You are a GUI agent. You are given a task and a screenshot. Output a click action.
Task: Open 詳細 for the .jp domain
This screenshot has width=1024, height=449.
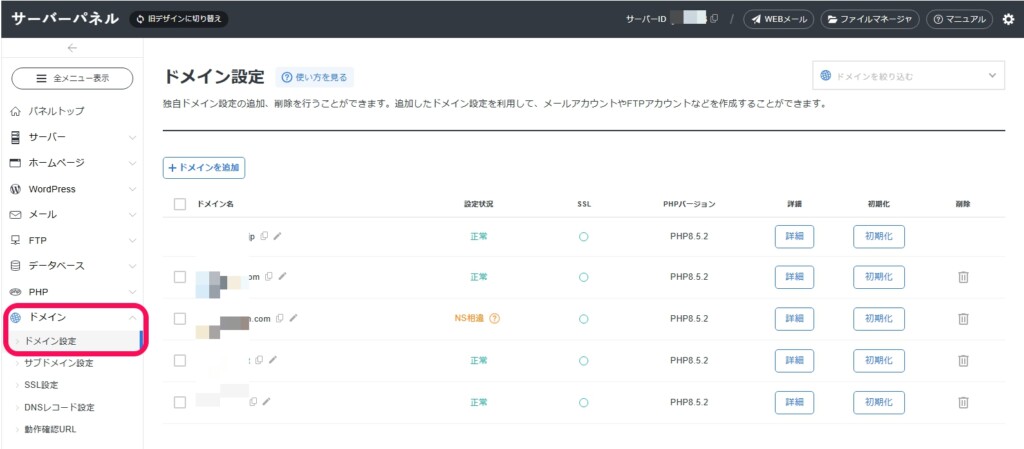(x=794, y=236)
